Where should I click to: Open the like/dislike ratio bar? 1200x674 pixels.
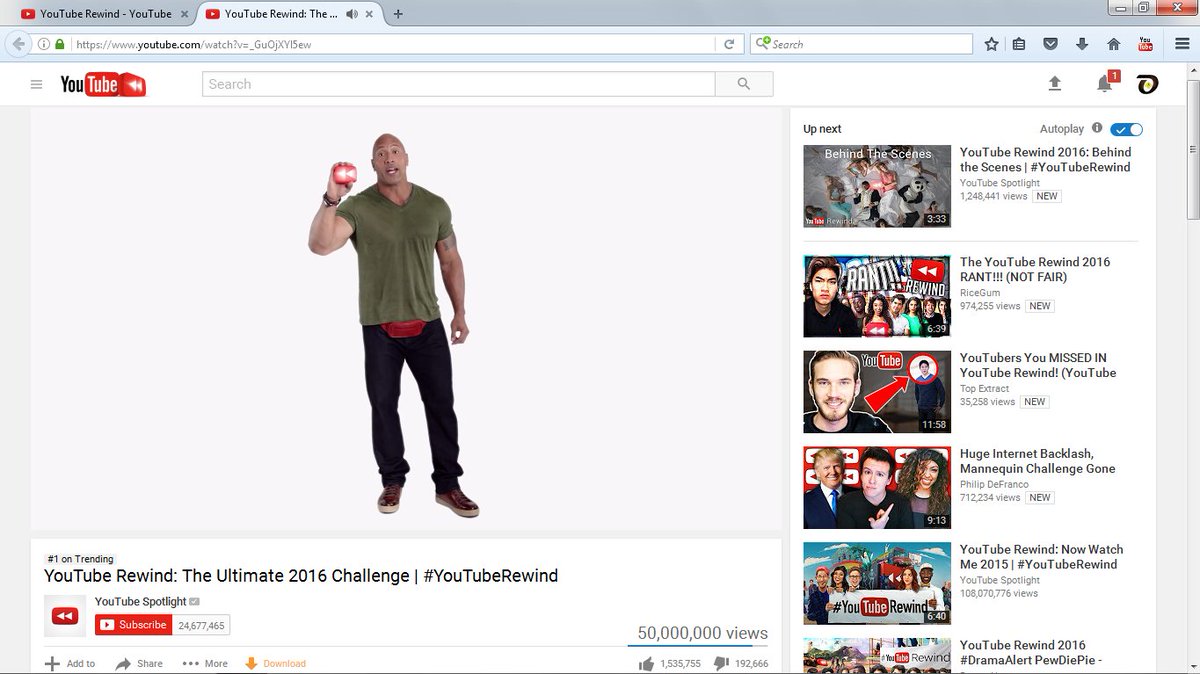click(x=698, y=646)
